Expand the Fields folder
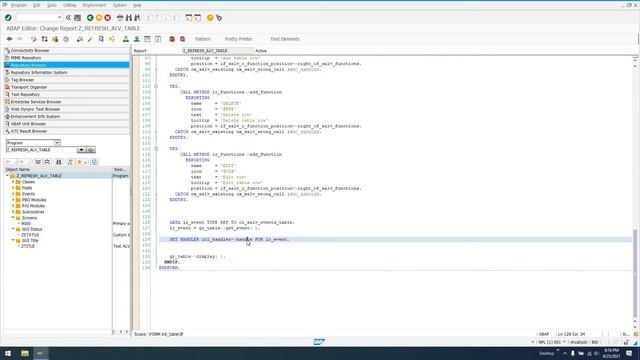This screenshot has height=360, width=640. point(13,188)
